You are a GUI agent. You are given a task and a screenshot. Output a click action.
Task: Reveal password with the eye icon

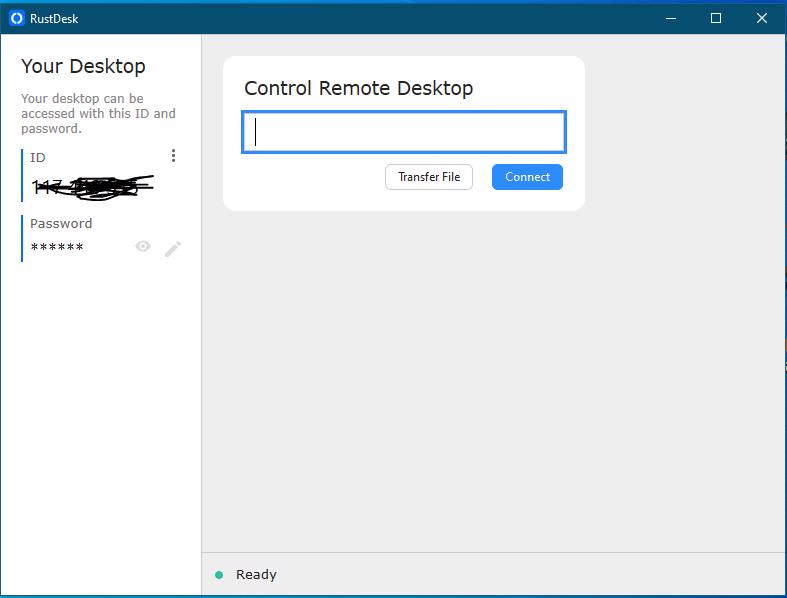coord(143,246)
